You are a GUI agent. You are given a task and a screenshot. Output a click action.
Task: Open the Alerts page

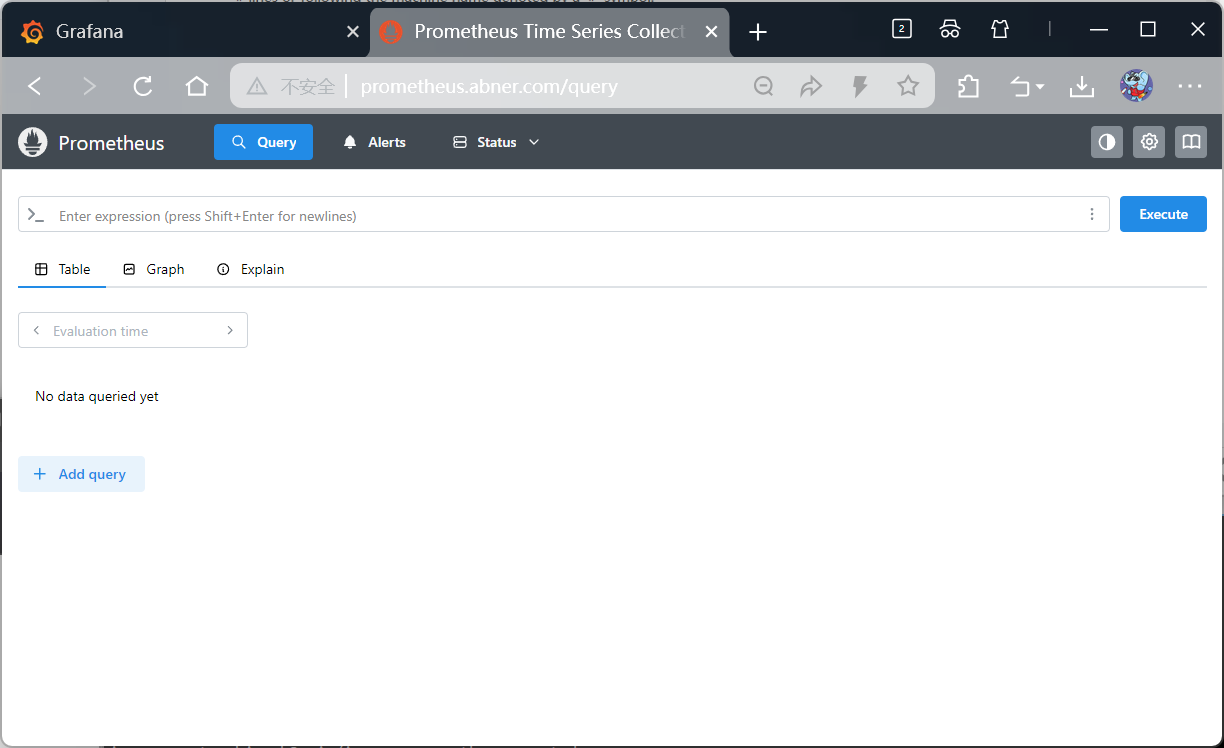click(x=374, y=142)
